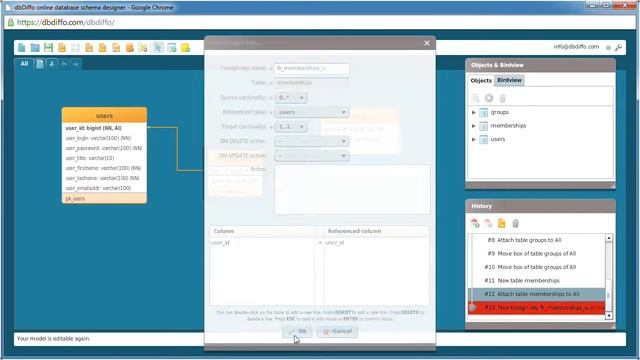Viewport: 640px width, 360px height.
Task: Select the user_id cell under Referenced column
Action: (376, 243)
